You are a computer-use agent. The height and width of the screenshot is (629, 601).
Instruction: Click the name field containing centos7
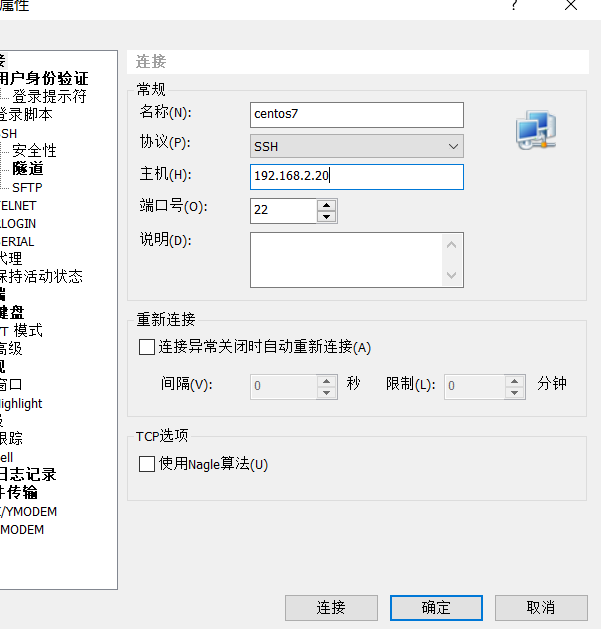tap(357, 114)
